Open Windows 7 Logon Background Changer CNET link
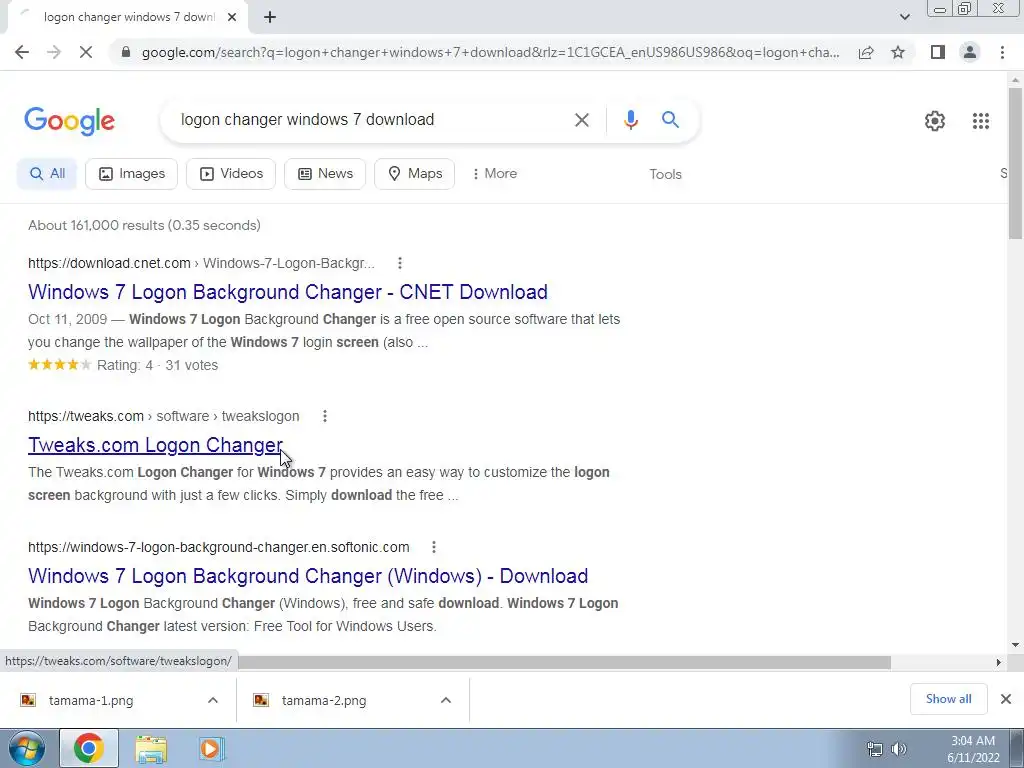The height and width of the screenshot is (768, 1024). [288, 292]
